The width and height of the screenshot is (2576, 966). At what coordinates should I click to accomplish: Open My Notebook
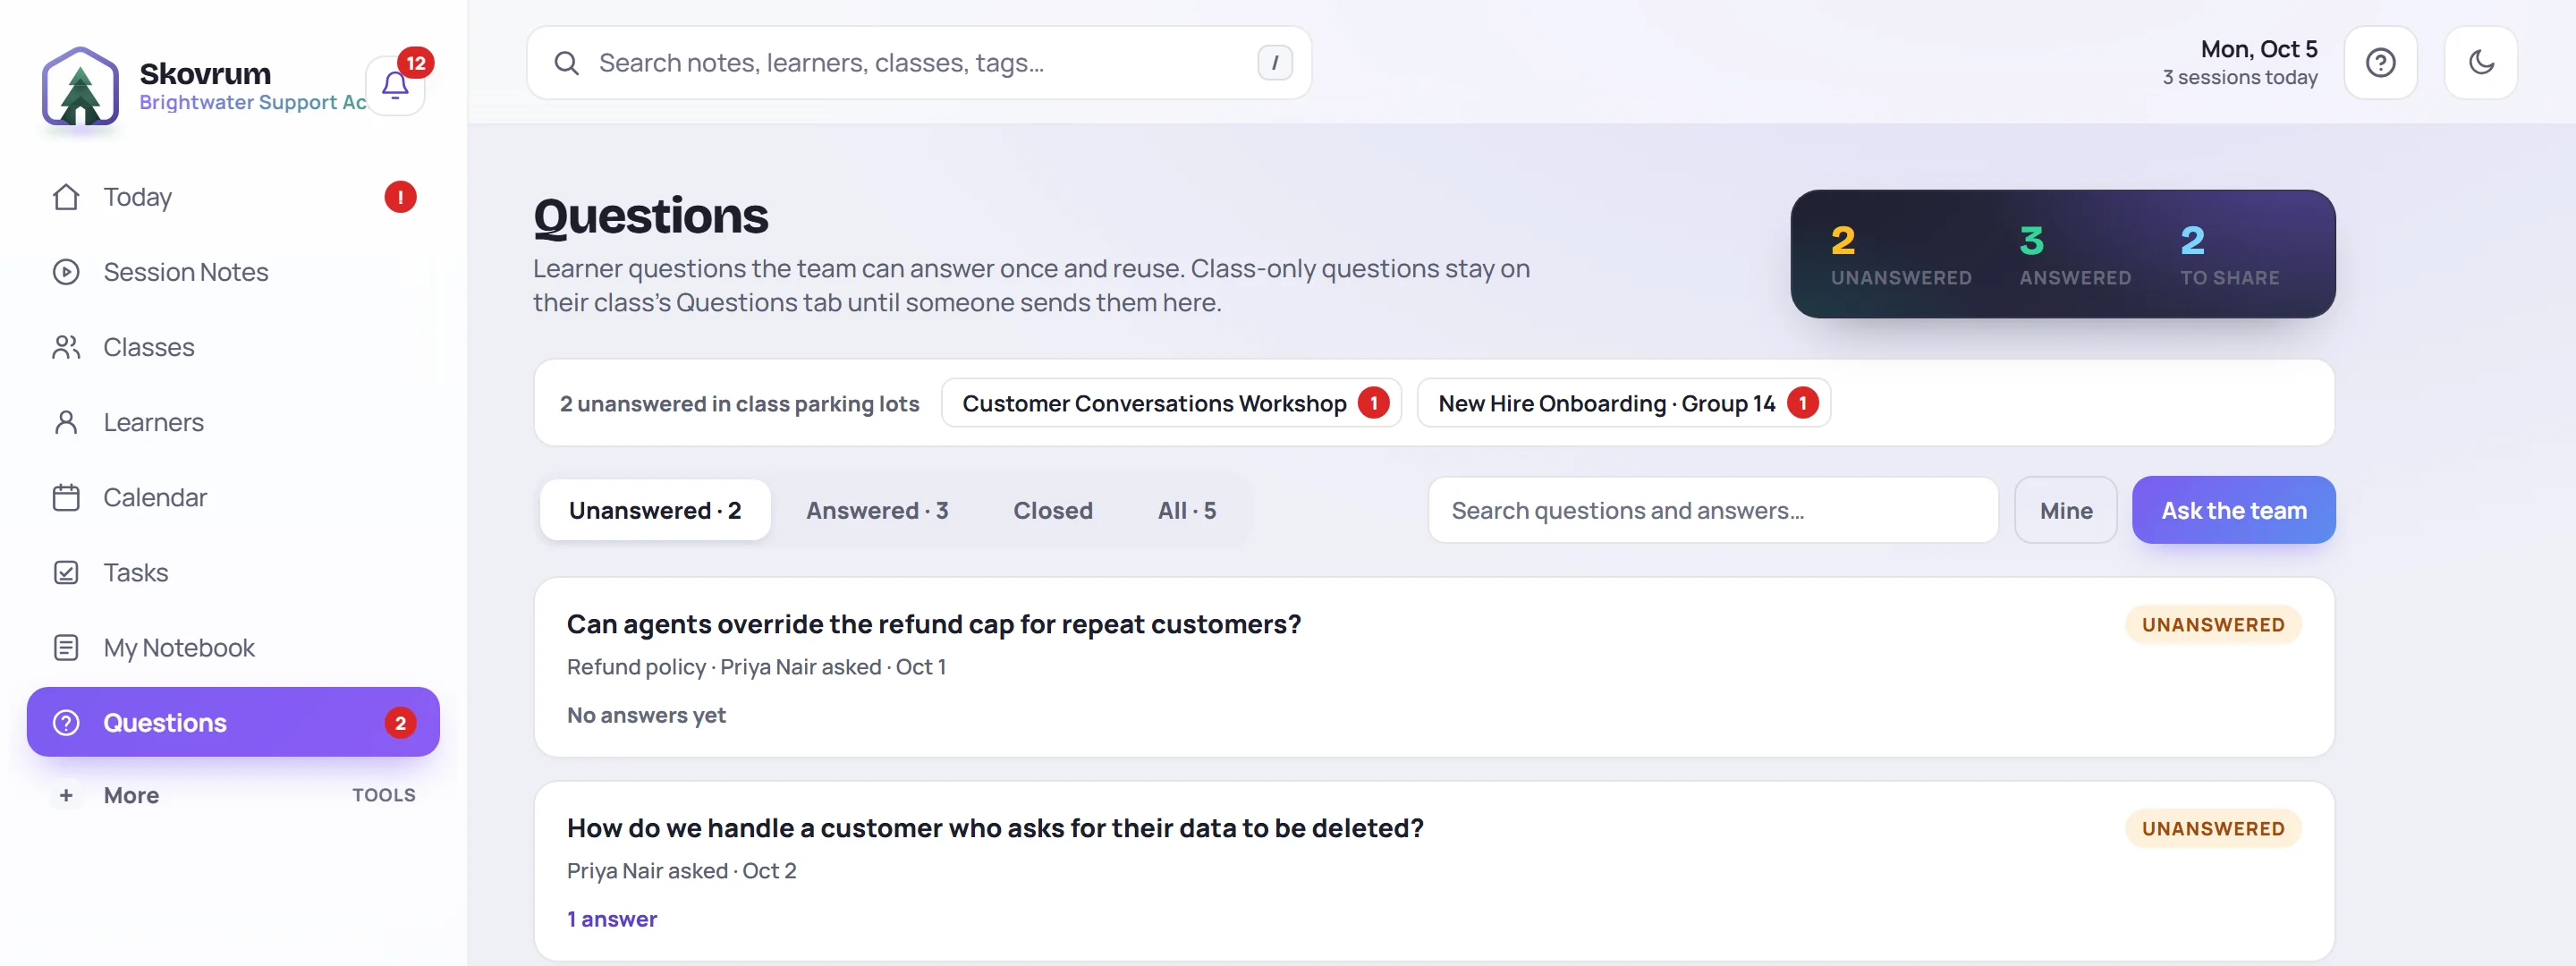coord(233,647)
